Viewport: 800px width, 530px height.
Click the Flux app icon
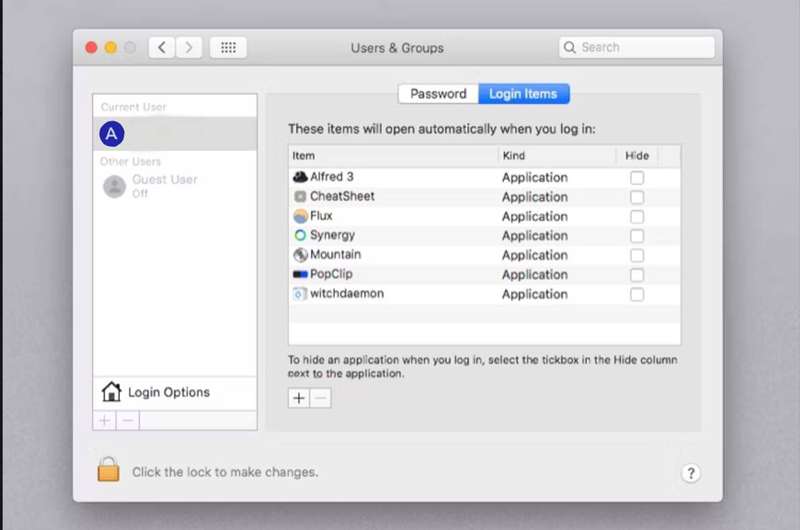click(x=301, y=216)
